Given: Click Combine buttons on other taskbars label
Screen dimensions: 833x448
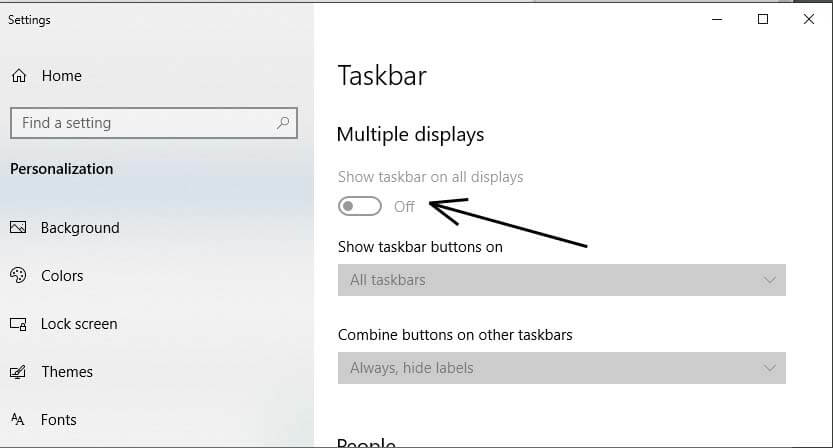Looking at the screenshot, I should [x=455, y=335].
